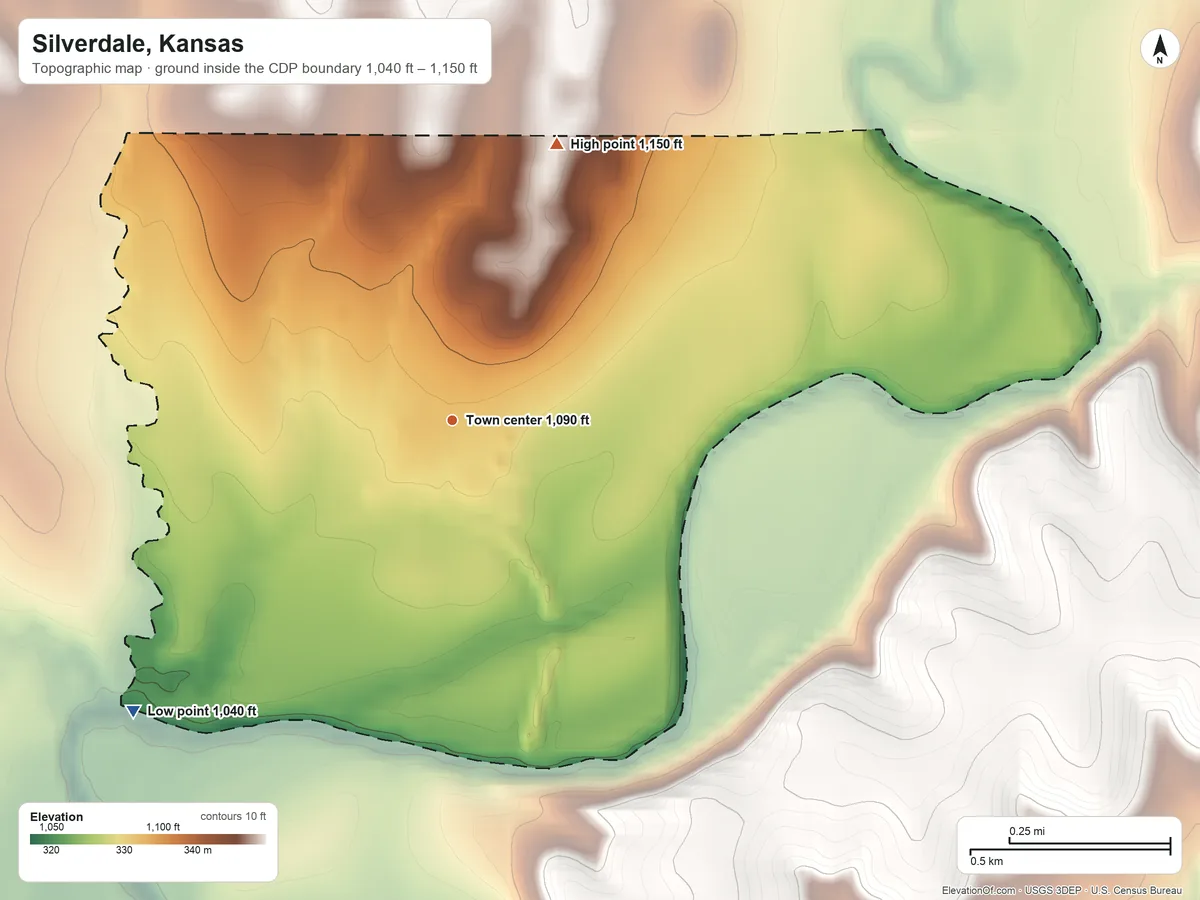This screenshot has height=900, width=1200.
Task: Select the high point triangle marker
Action: 557,144
